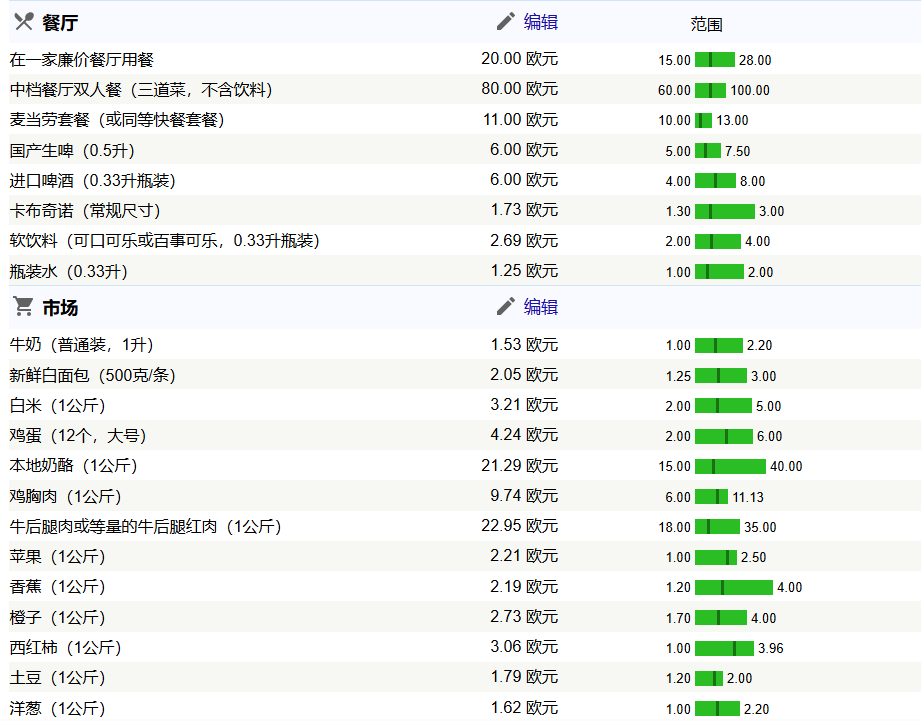Click the pencil icon in the 市场 header
The width and height of the screenshot is (922, 721).
click(506, 307)
